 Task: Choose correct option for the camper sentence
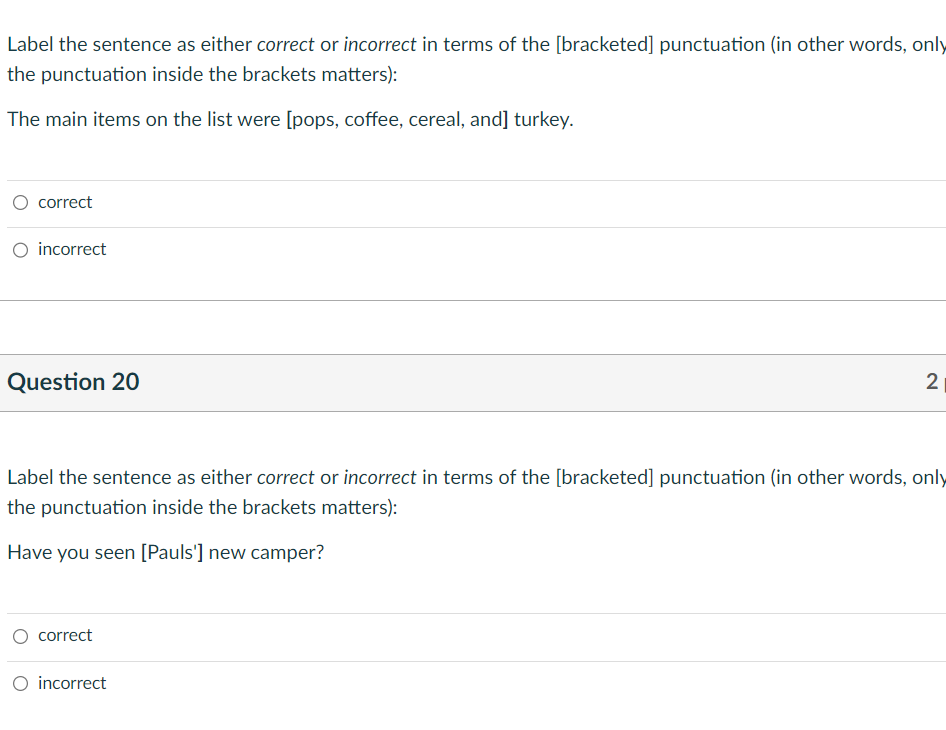pos(20,635)
